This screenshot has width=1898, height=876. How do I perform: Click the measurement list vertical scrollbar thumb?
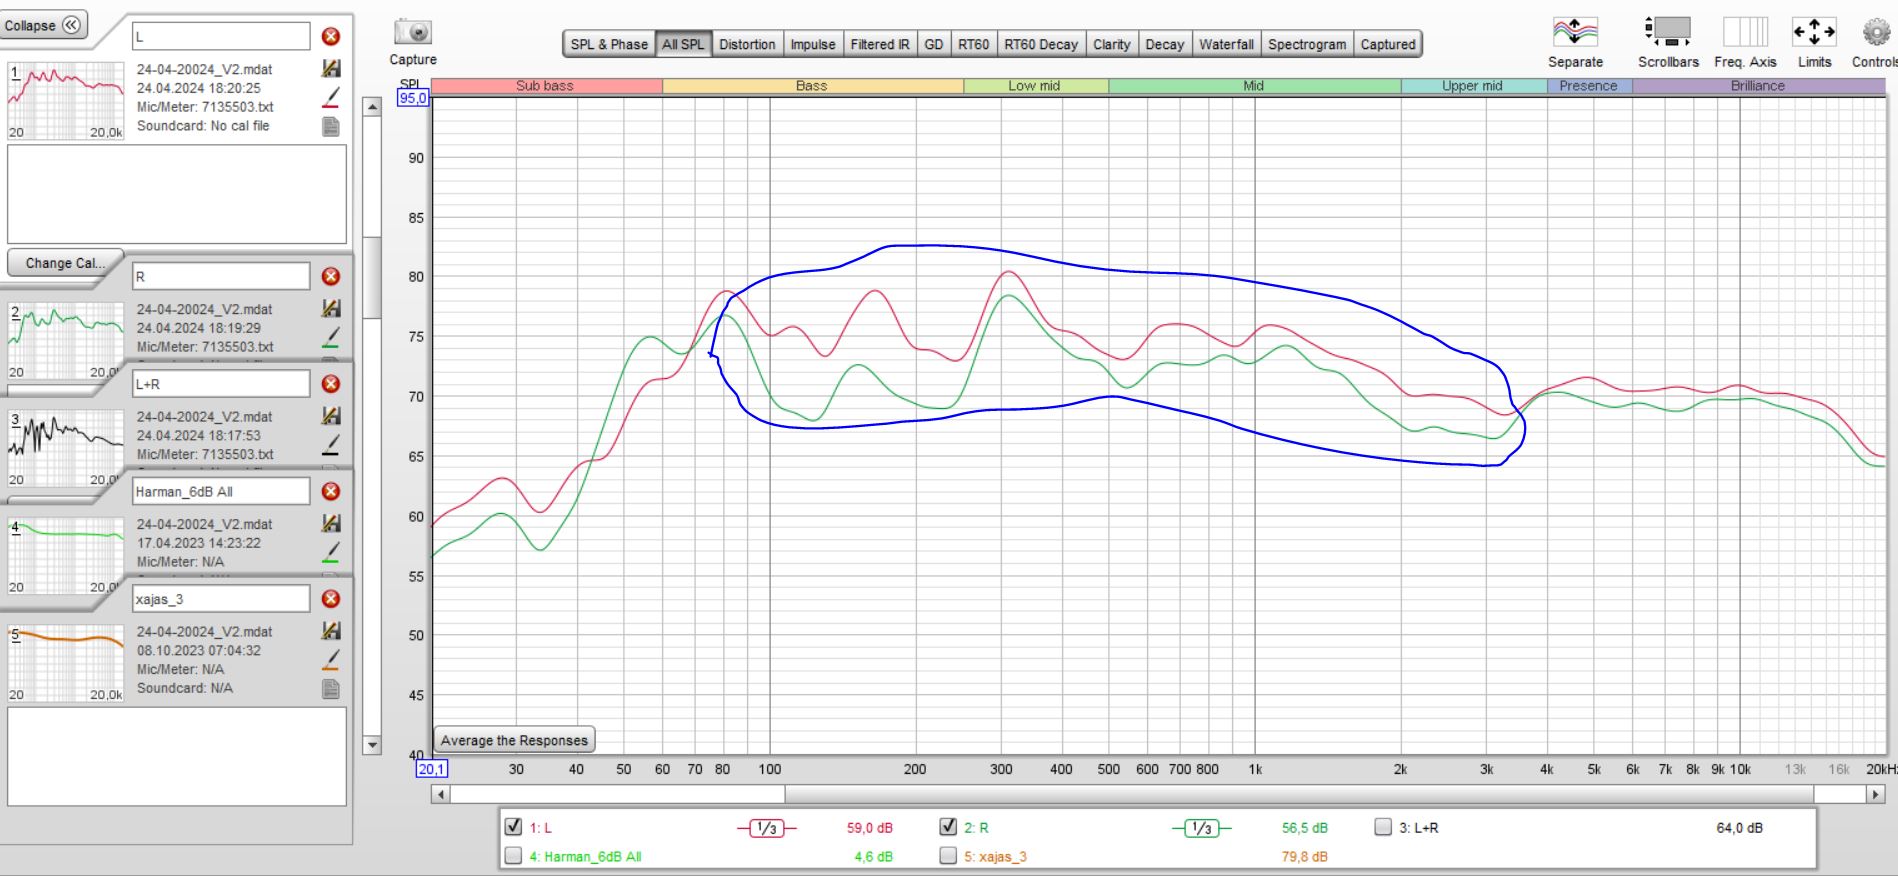click(x=372, y=276)
